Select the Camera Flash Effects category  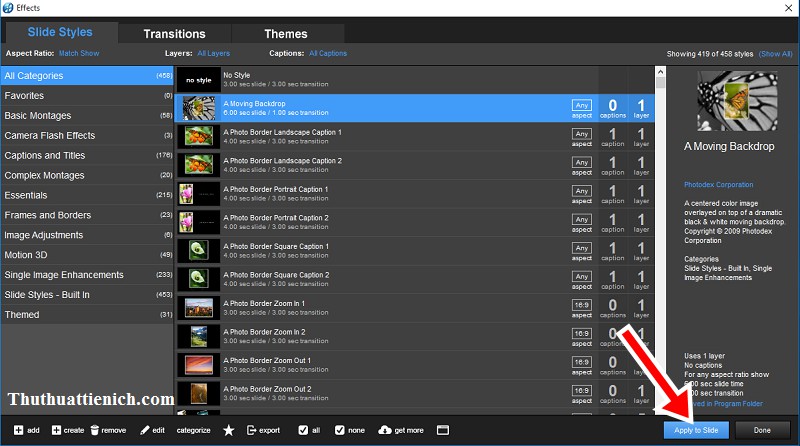coord(50,135)
